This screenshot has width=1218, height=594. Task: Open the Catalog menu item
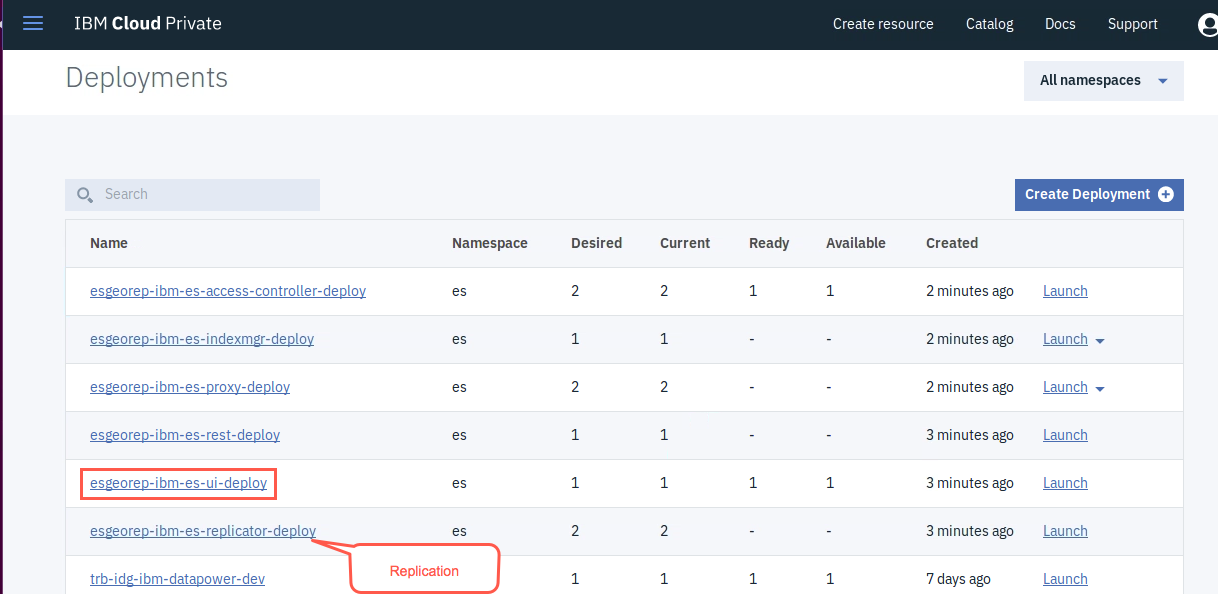[989, 24]
